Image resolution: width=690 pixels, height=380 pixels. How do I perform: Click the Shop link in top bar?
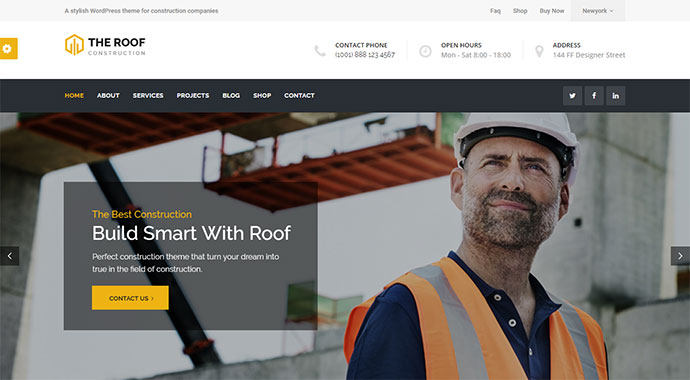(x=520, y=11)
